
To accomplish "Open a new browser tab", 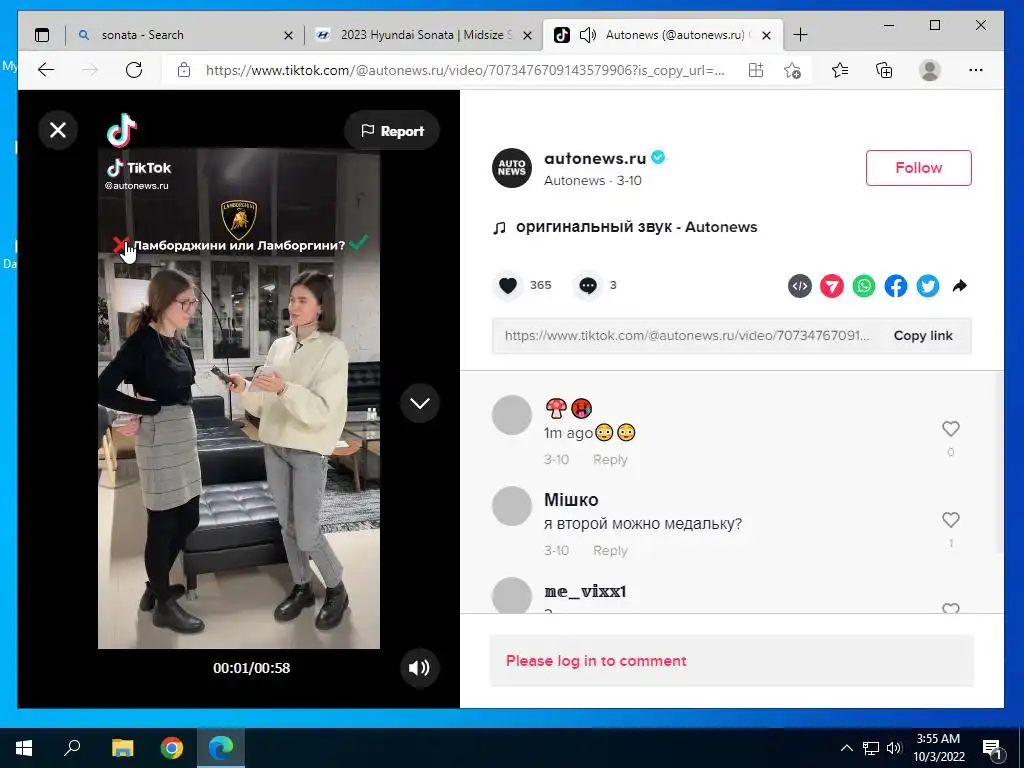I will (x=800, y=35).
